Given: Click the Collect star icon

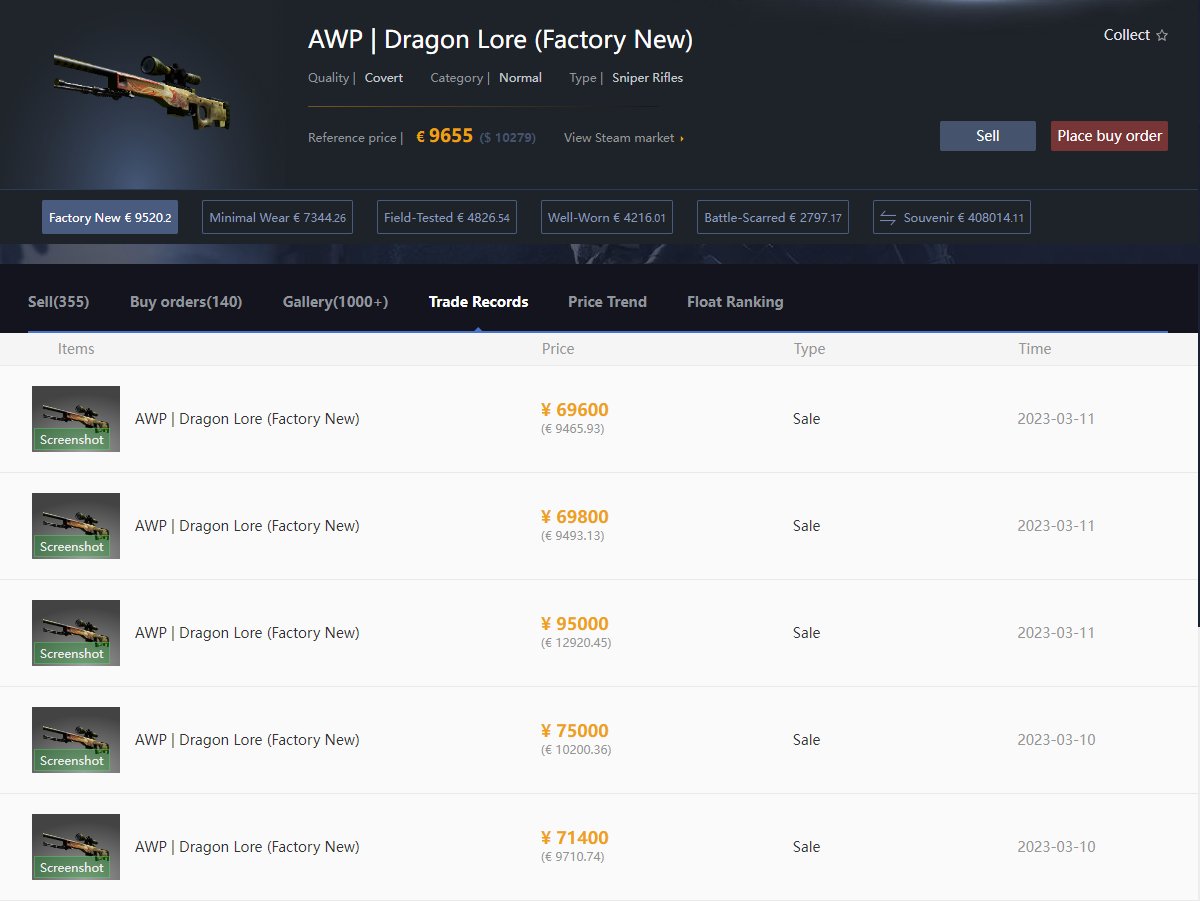Looking at the screenshot, I should 1161,35.
